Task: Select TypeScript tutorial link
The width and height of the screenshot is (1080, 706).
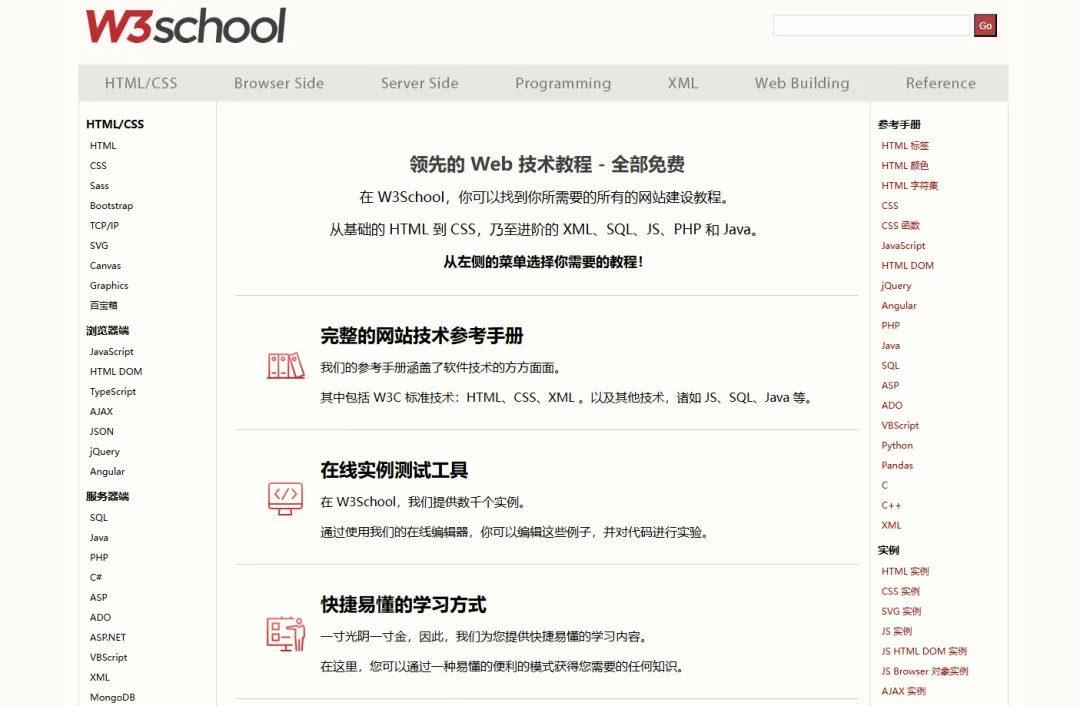Action: [113, 391]
